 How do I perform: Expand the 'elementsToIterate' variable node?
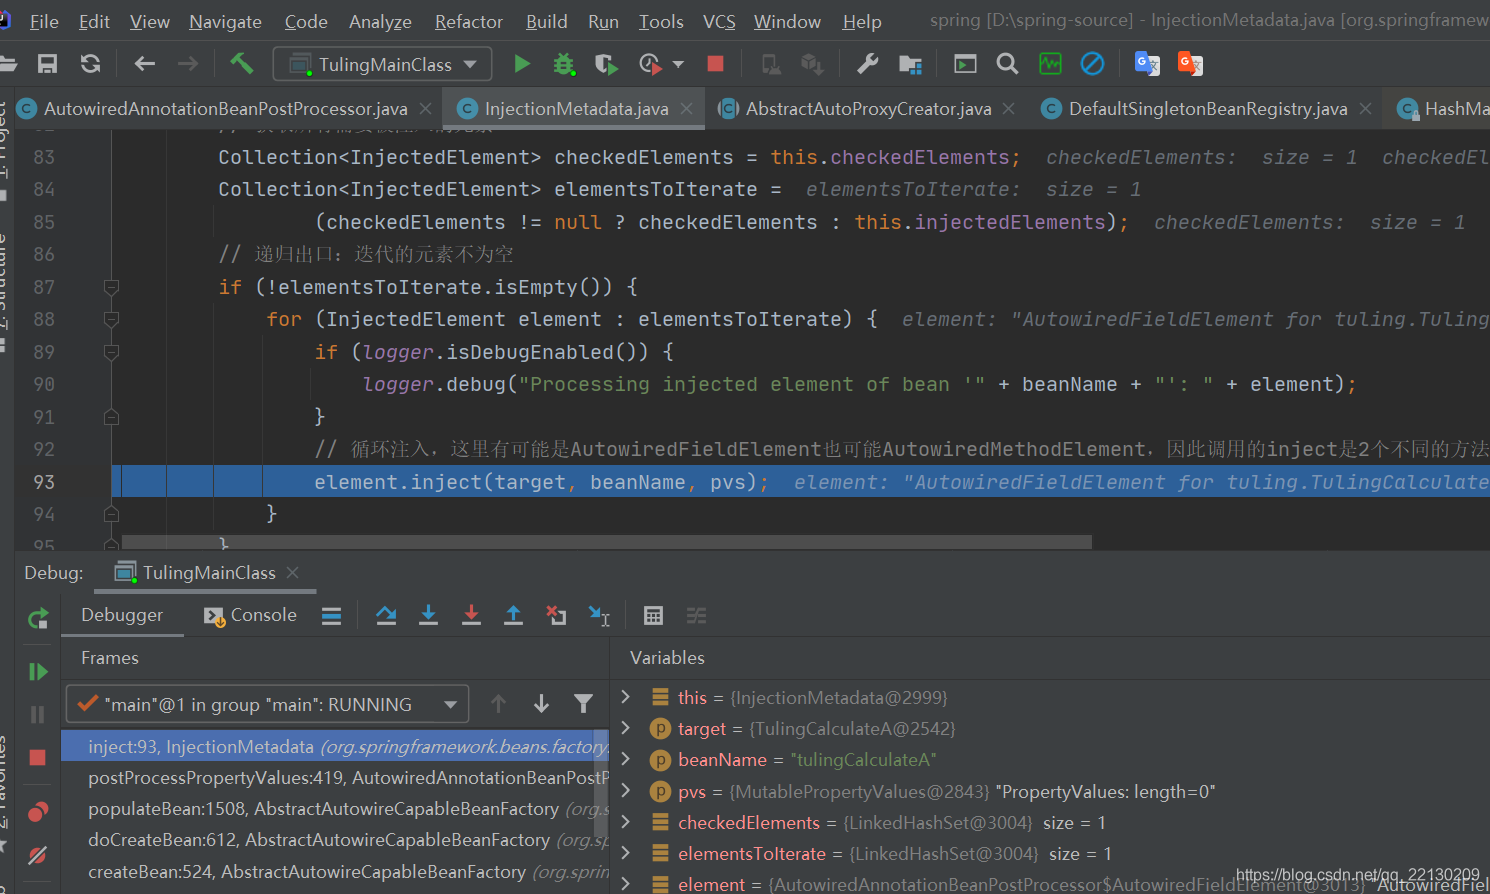click(626, 853)
